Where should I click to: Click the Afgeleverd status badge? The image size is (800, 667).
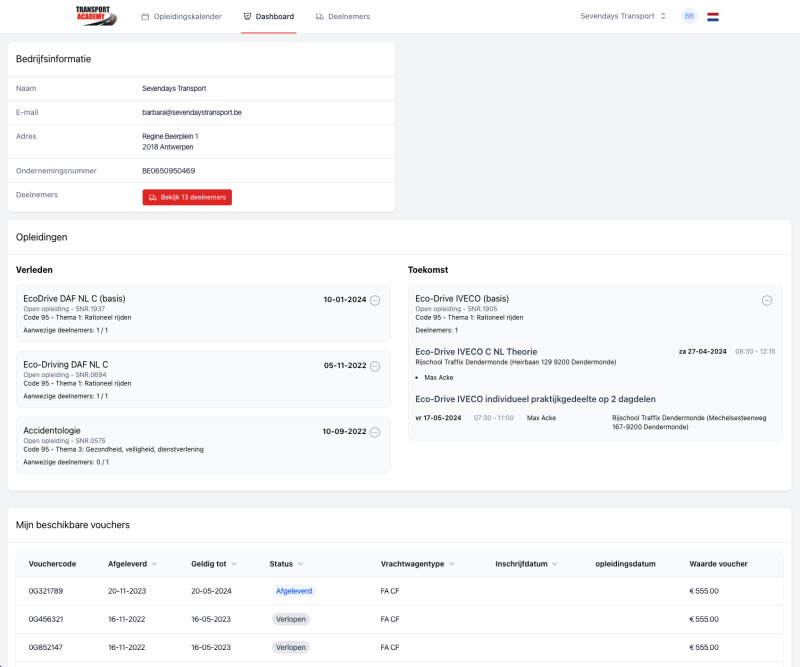[x=294, y=591]
